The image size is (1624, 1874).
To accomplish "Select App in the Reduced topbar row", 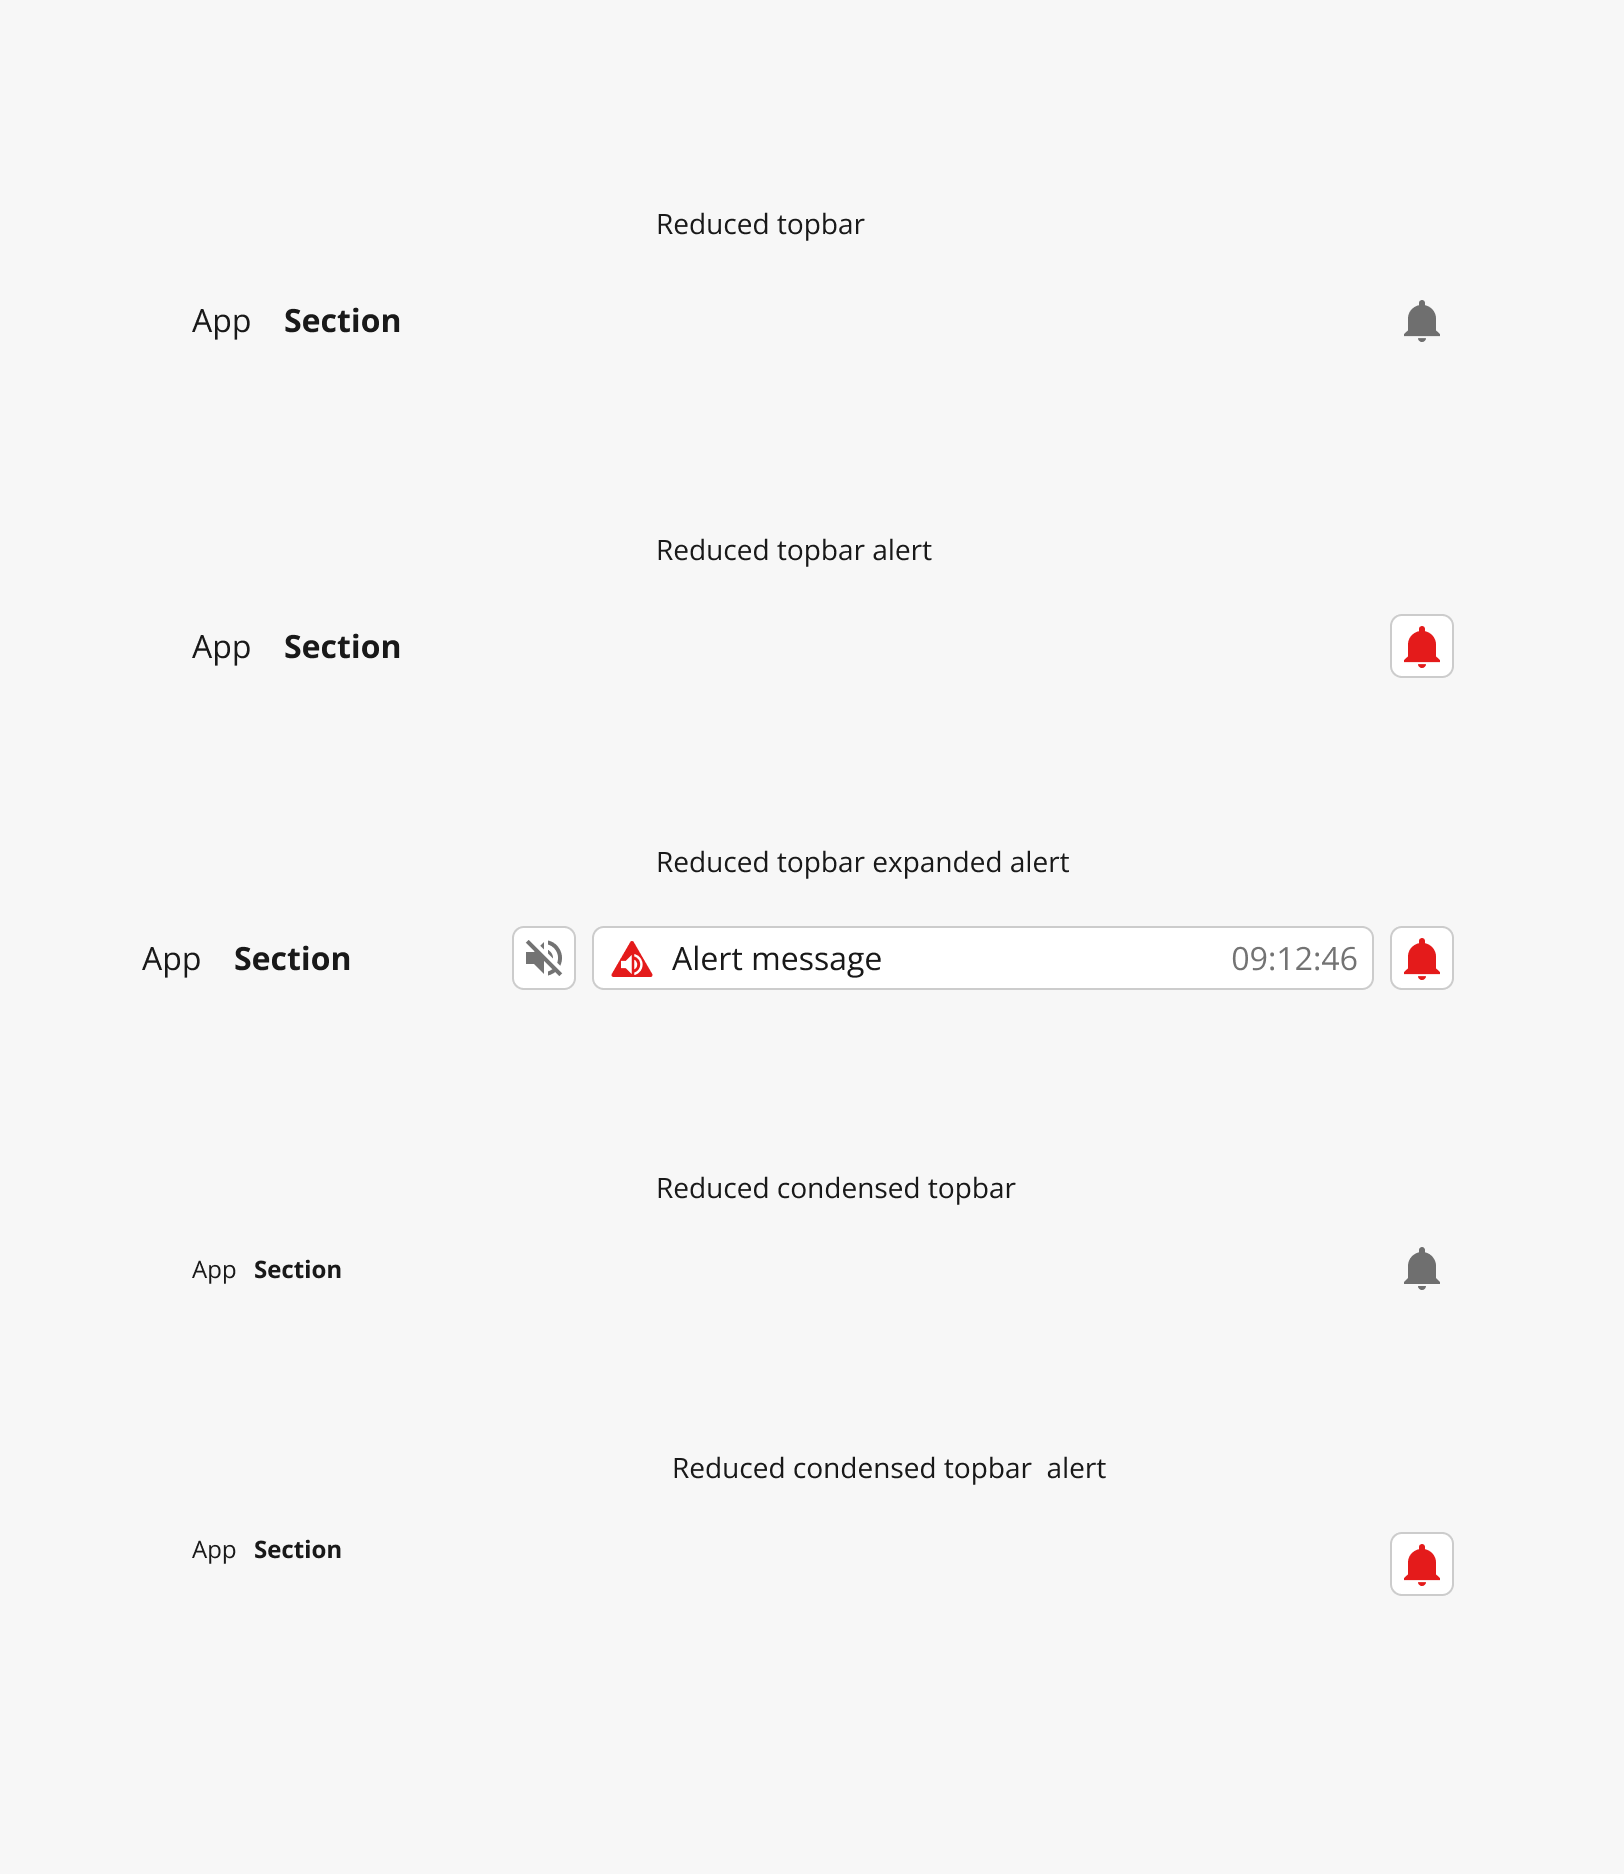I will click(221, 322).
